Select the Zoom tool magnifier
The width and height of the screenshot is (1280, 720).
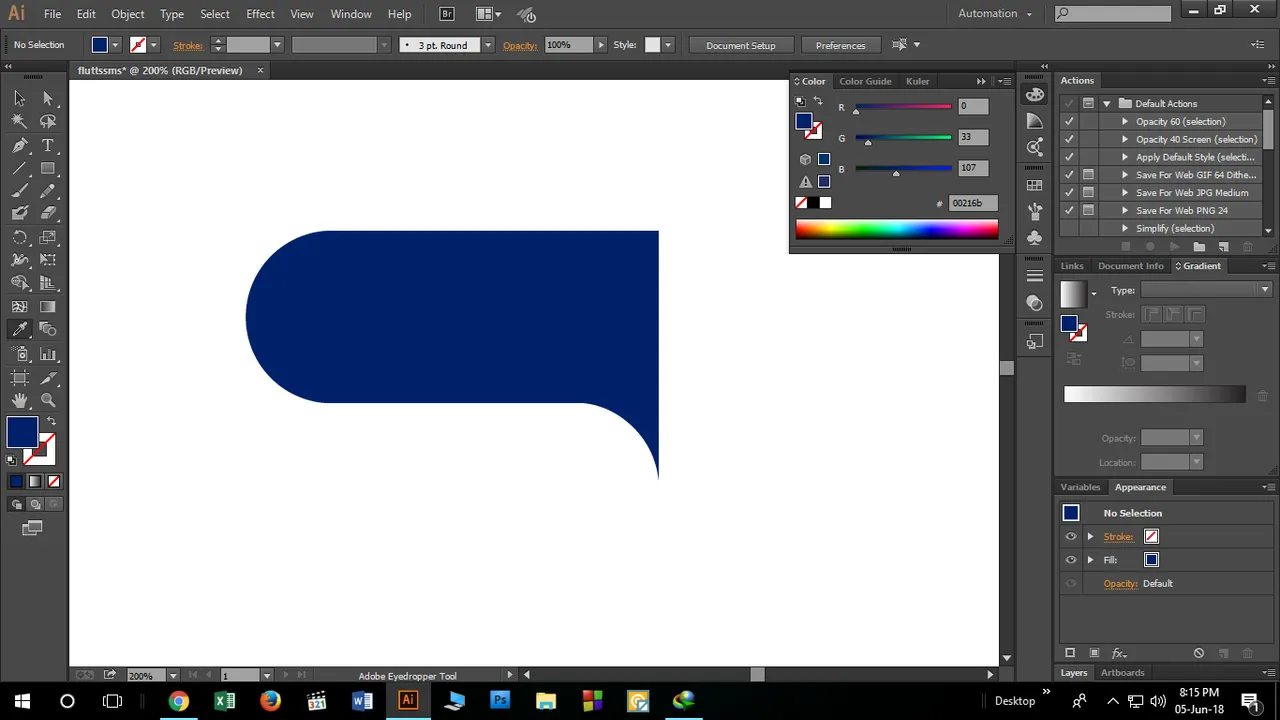(48, 400)
